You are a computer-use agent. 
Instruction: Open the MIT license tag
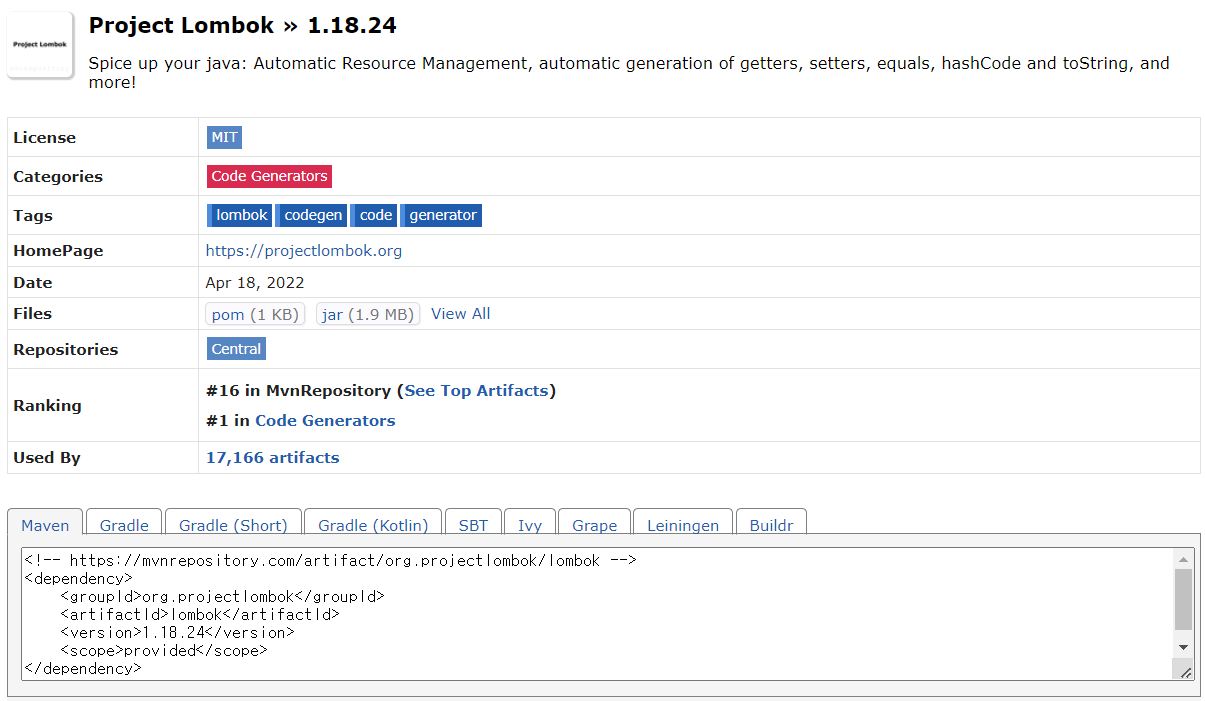tap(224, 138)
